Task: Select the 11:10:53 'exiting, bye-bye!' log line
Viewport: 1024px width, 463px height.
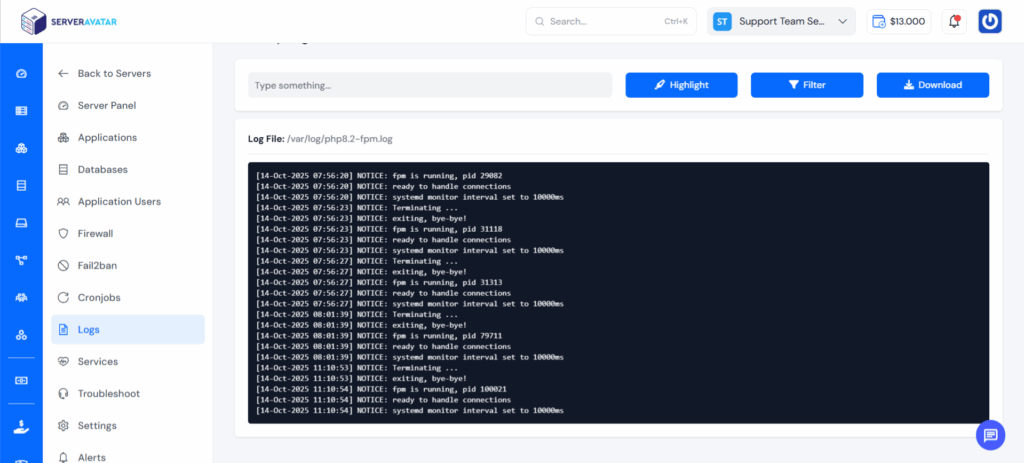Action: pyautogui.click(x=361, y=379)
